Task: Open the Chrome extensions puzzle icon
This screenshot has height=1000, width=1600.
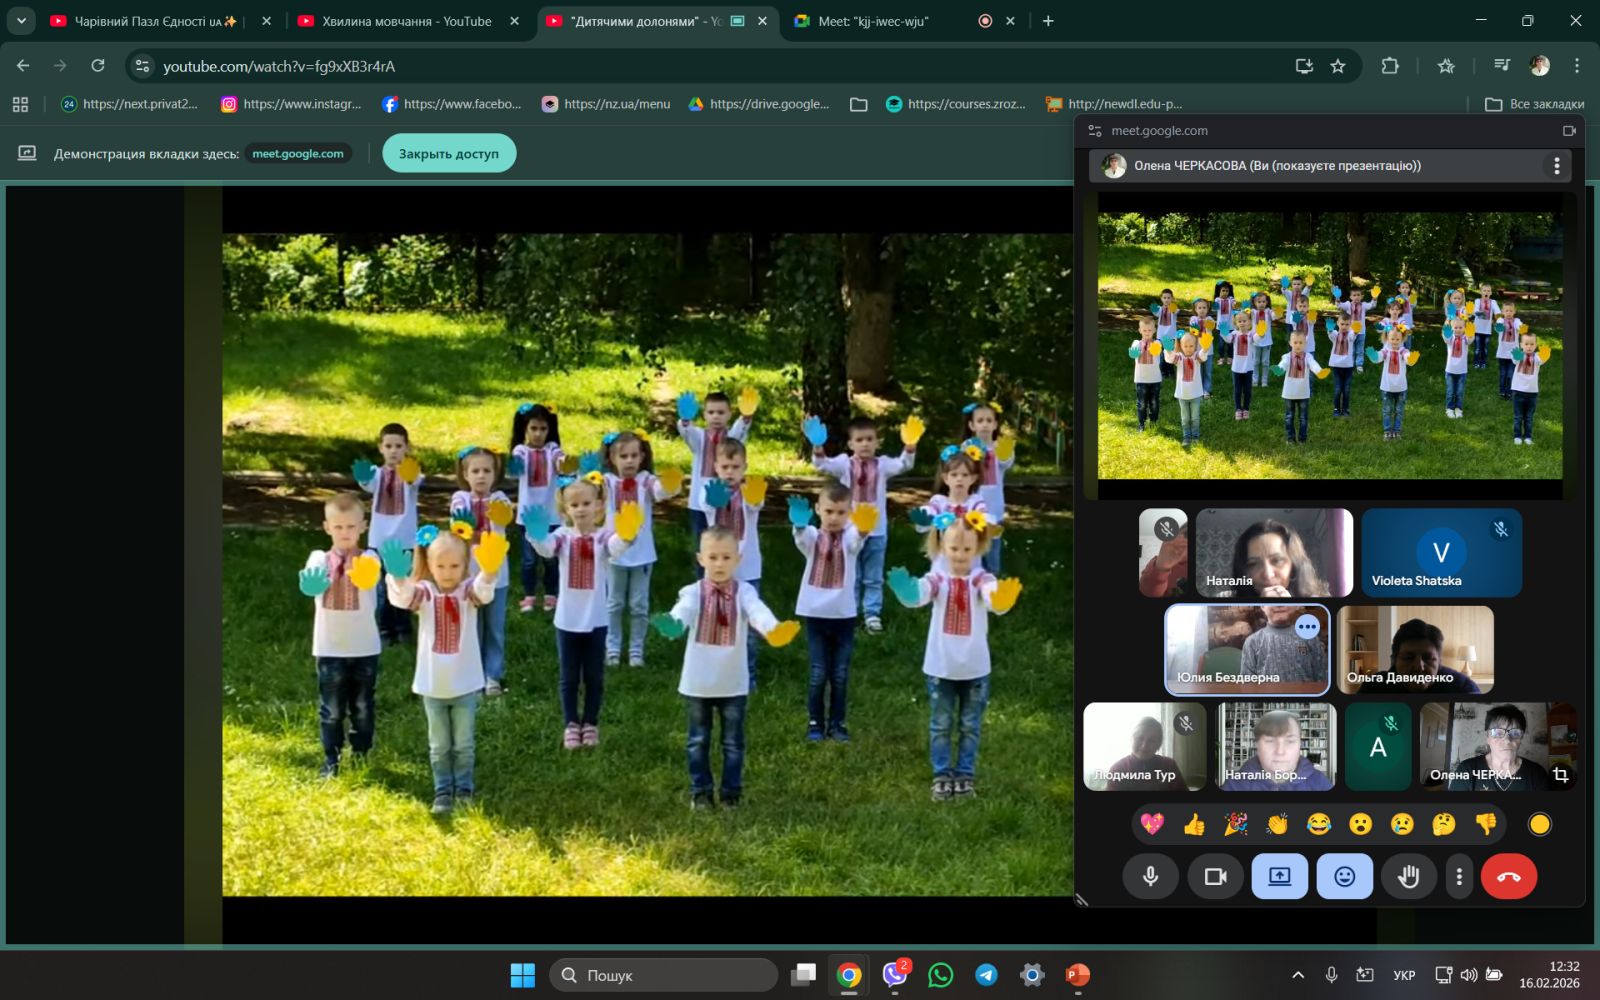Action: (1390, 66)
